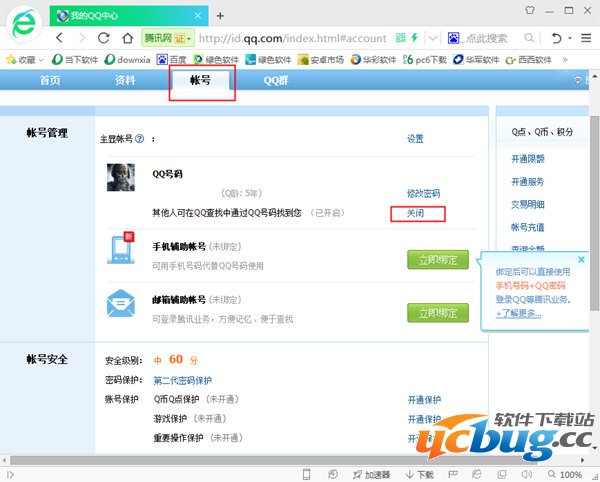The width and height of the screenshot is (600, 482).
Task: Open downxia bookmark
Action: coord(127,60)
